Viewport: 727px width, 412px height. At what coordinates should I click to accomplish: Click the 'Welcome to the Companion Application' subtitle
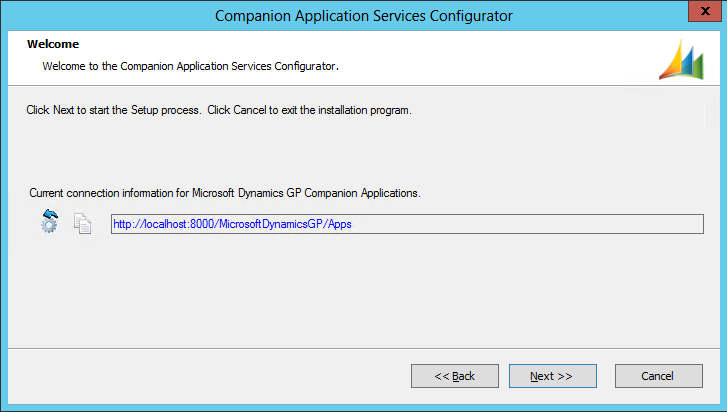coord(190,66)
